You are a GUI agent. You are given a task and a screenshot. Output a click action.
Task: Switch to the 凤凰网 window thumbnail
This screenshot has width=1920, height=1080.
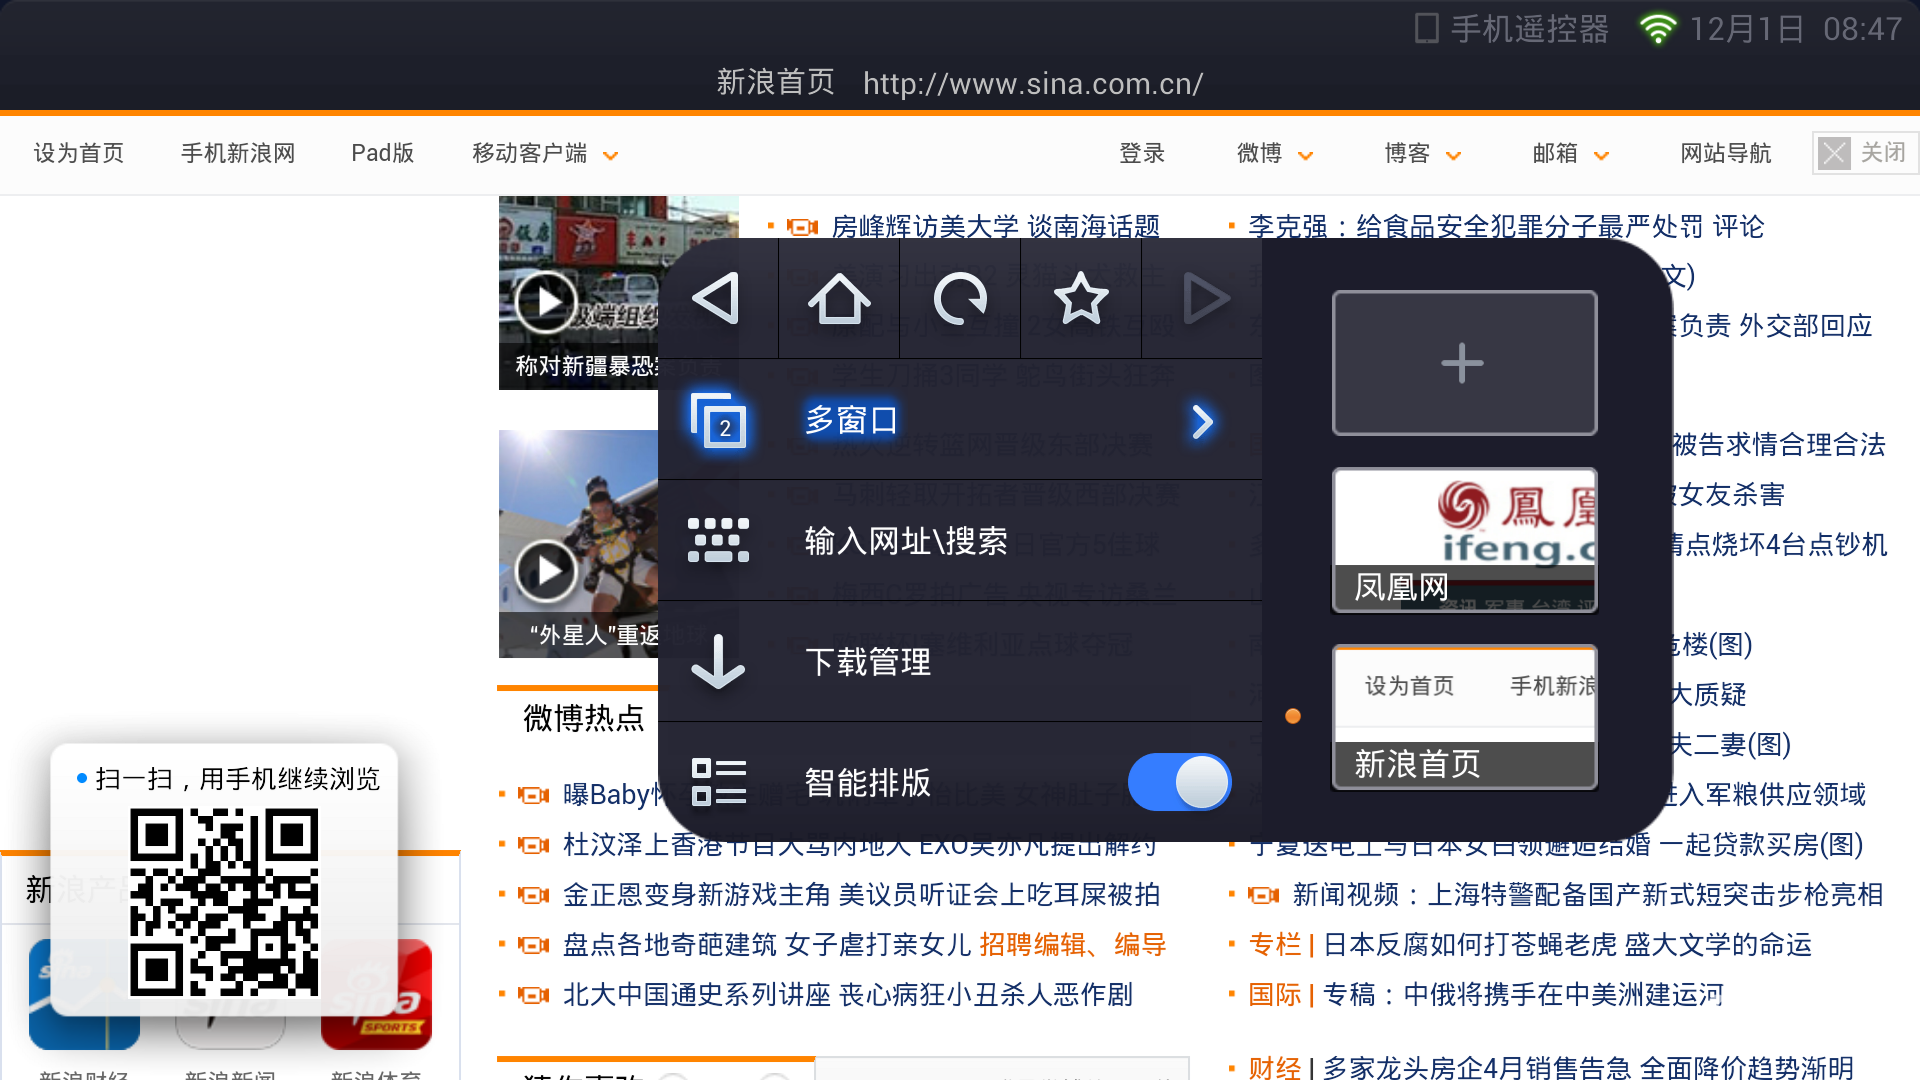(x=1464, y=540)
